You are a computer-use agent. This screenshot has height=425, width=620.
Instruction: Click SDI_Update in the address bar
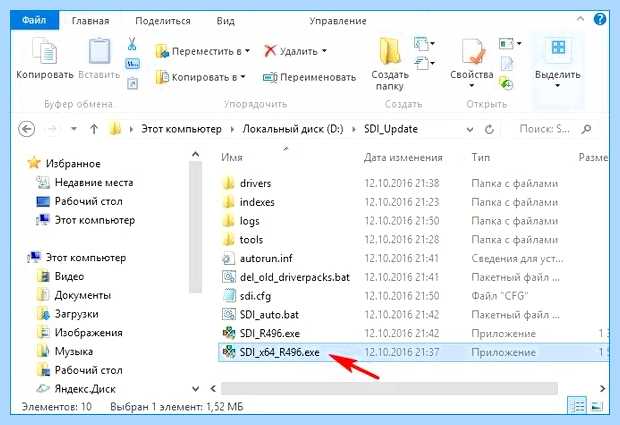pyautogui.click(x=391, y=129)
